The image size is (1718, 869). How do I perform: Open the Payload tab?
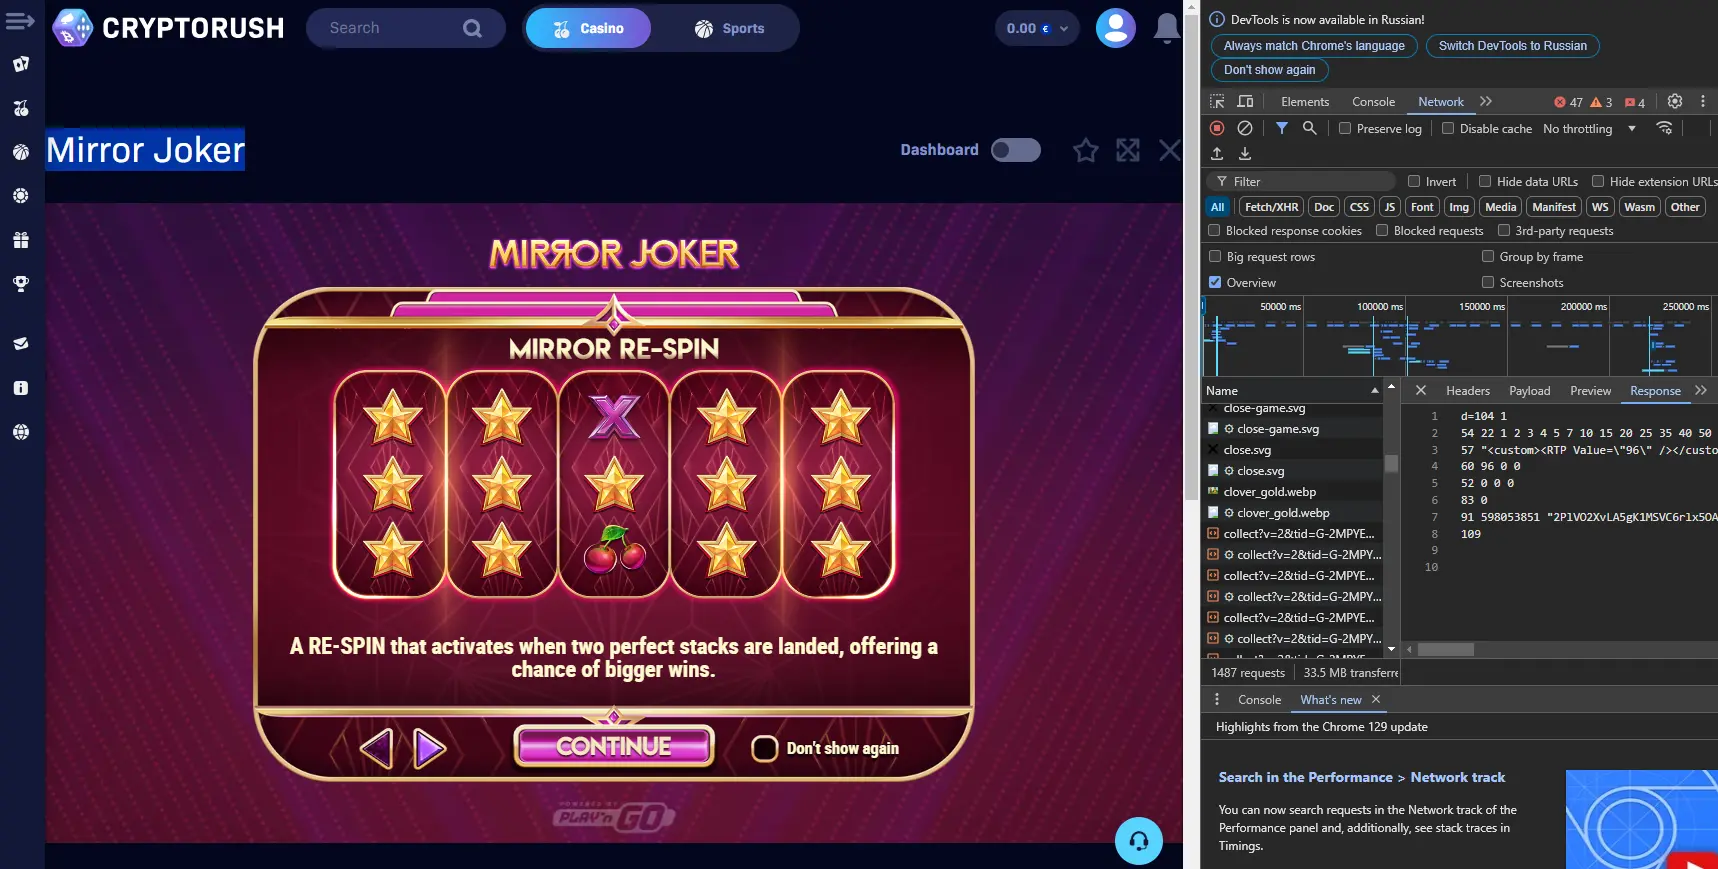1529,391
